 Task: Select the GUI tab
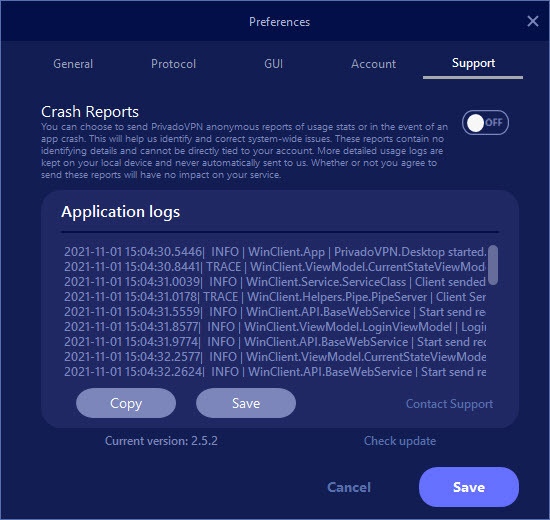tap(274, 64)
